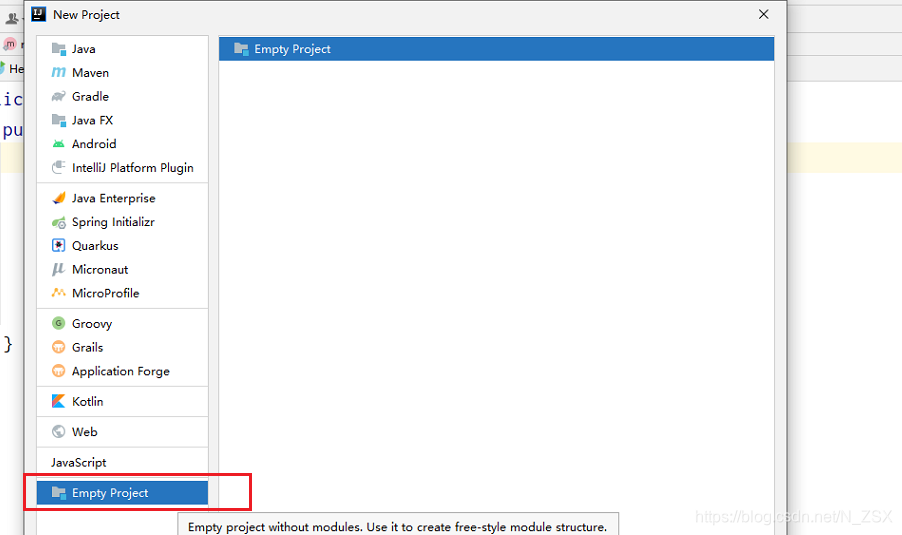The height and width of the screenshot is (535, 902).
Task: Select the Grails entry
Action: (x=123, y=347)
